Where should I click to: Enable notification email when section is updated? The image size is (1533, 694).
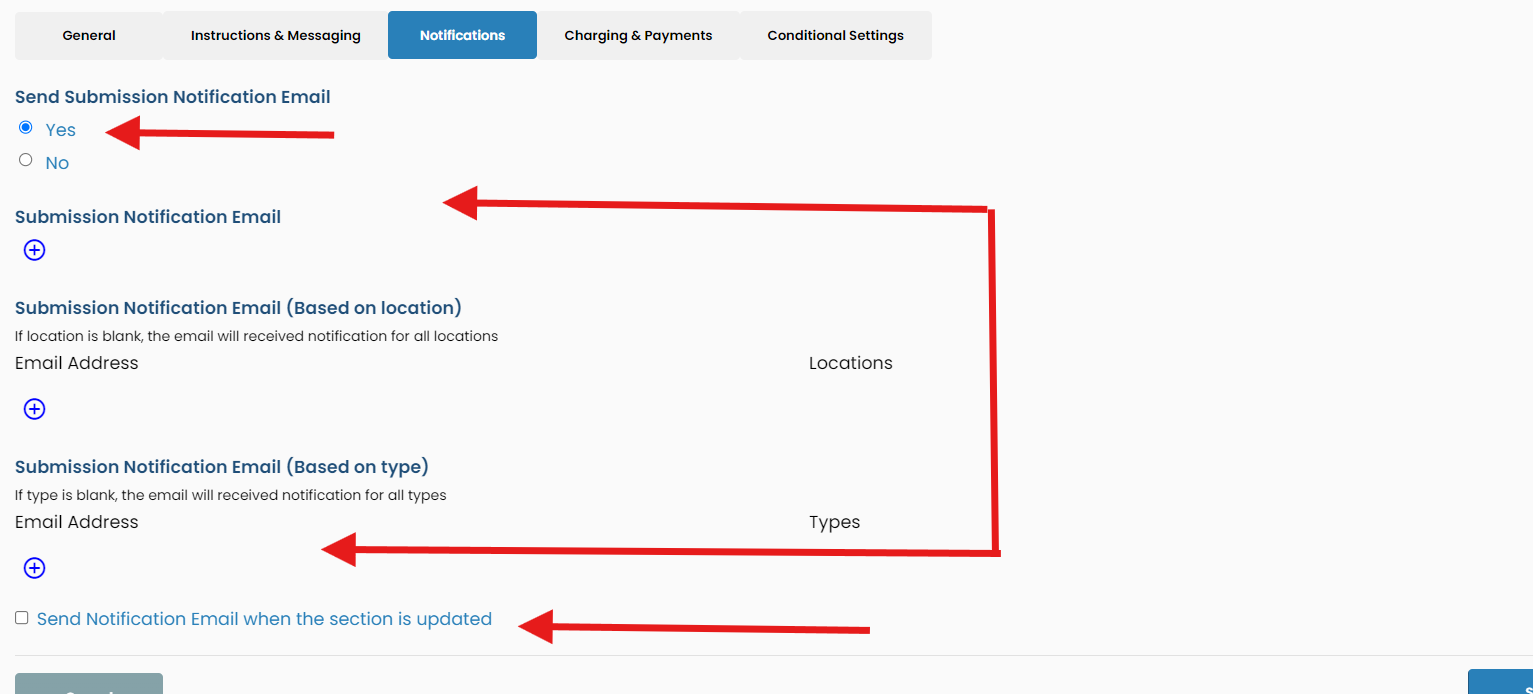click(x=22, y=618)
